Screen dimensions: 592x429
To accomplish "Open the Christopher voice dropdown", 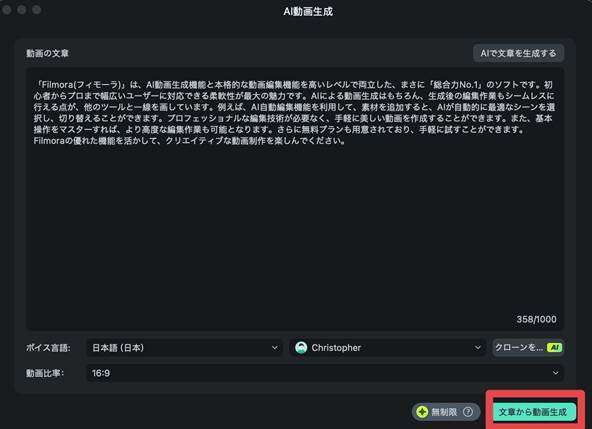I will pyautogui.click(x=388, y=348).
